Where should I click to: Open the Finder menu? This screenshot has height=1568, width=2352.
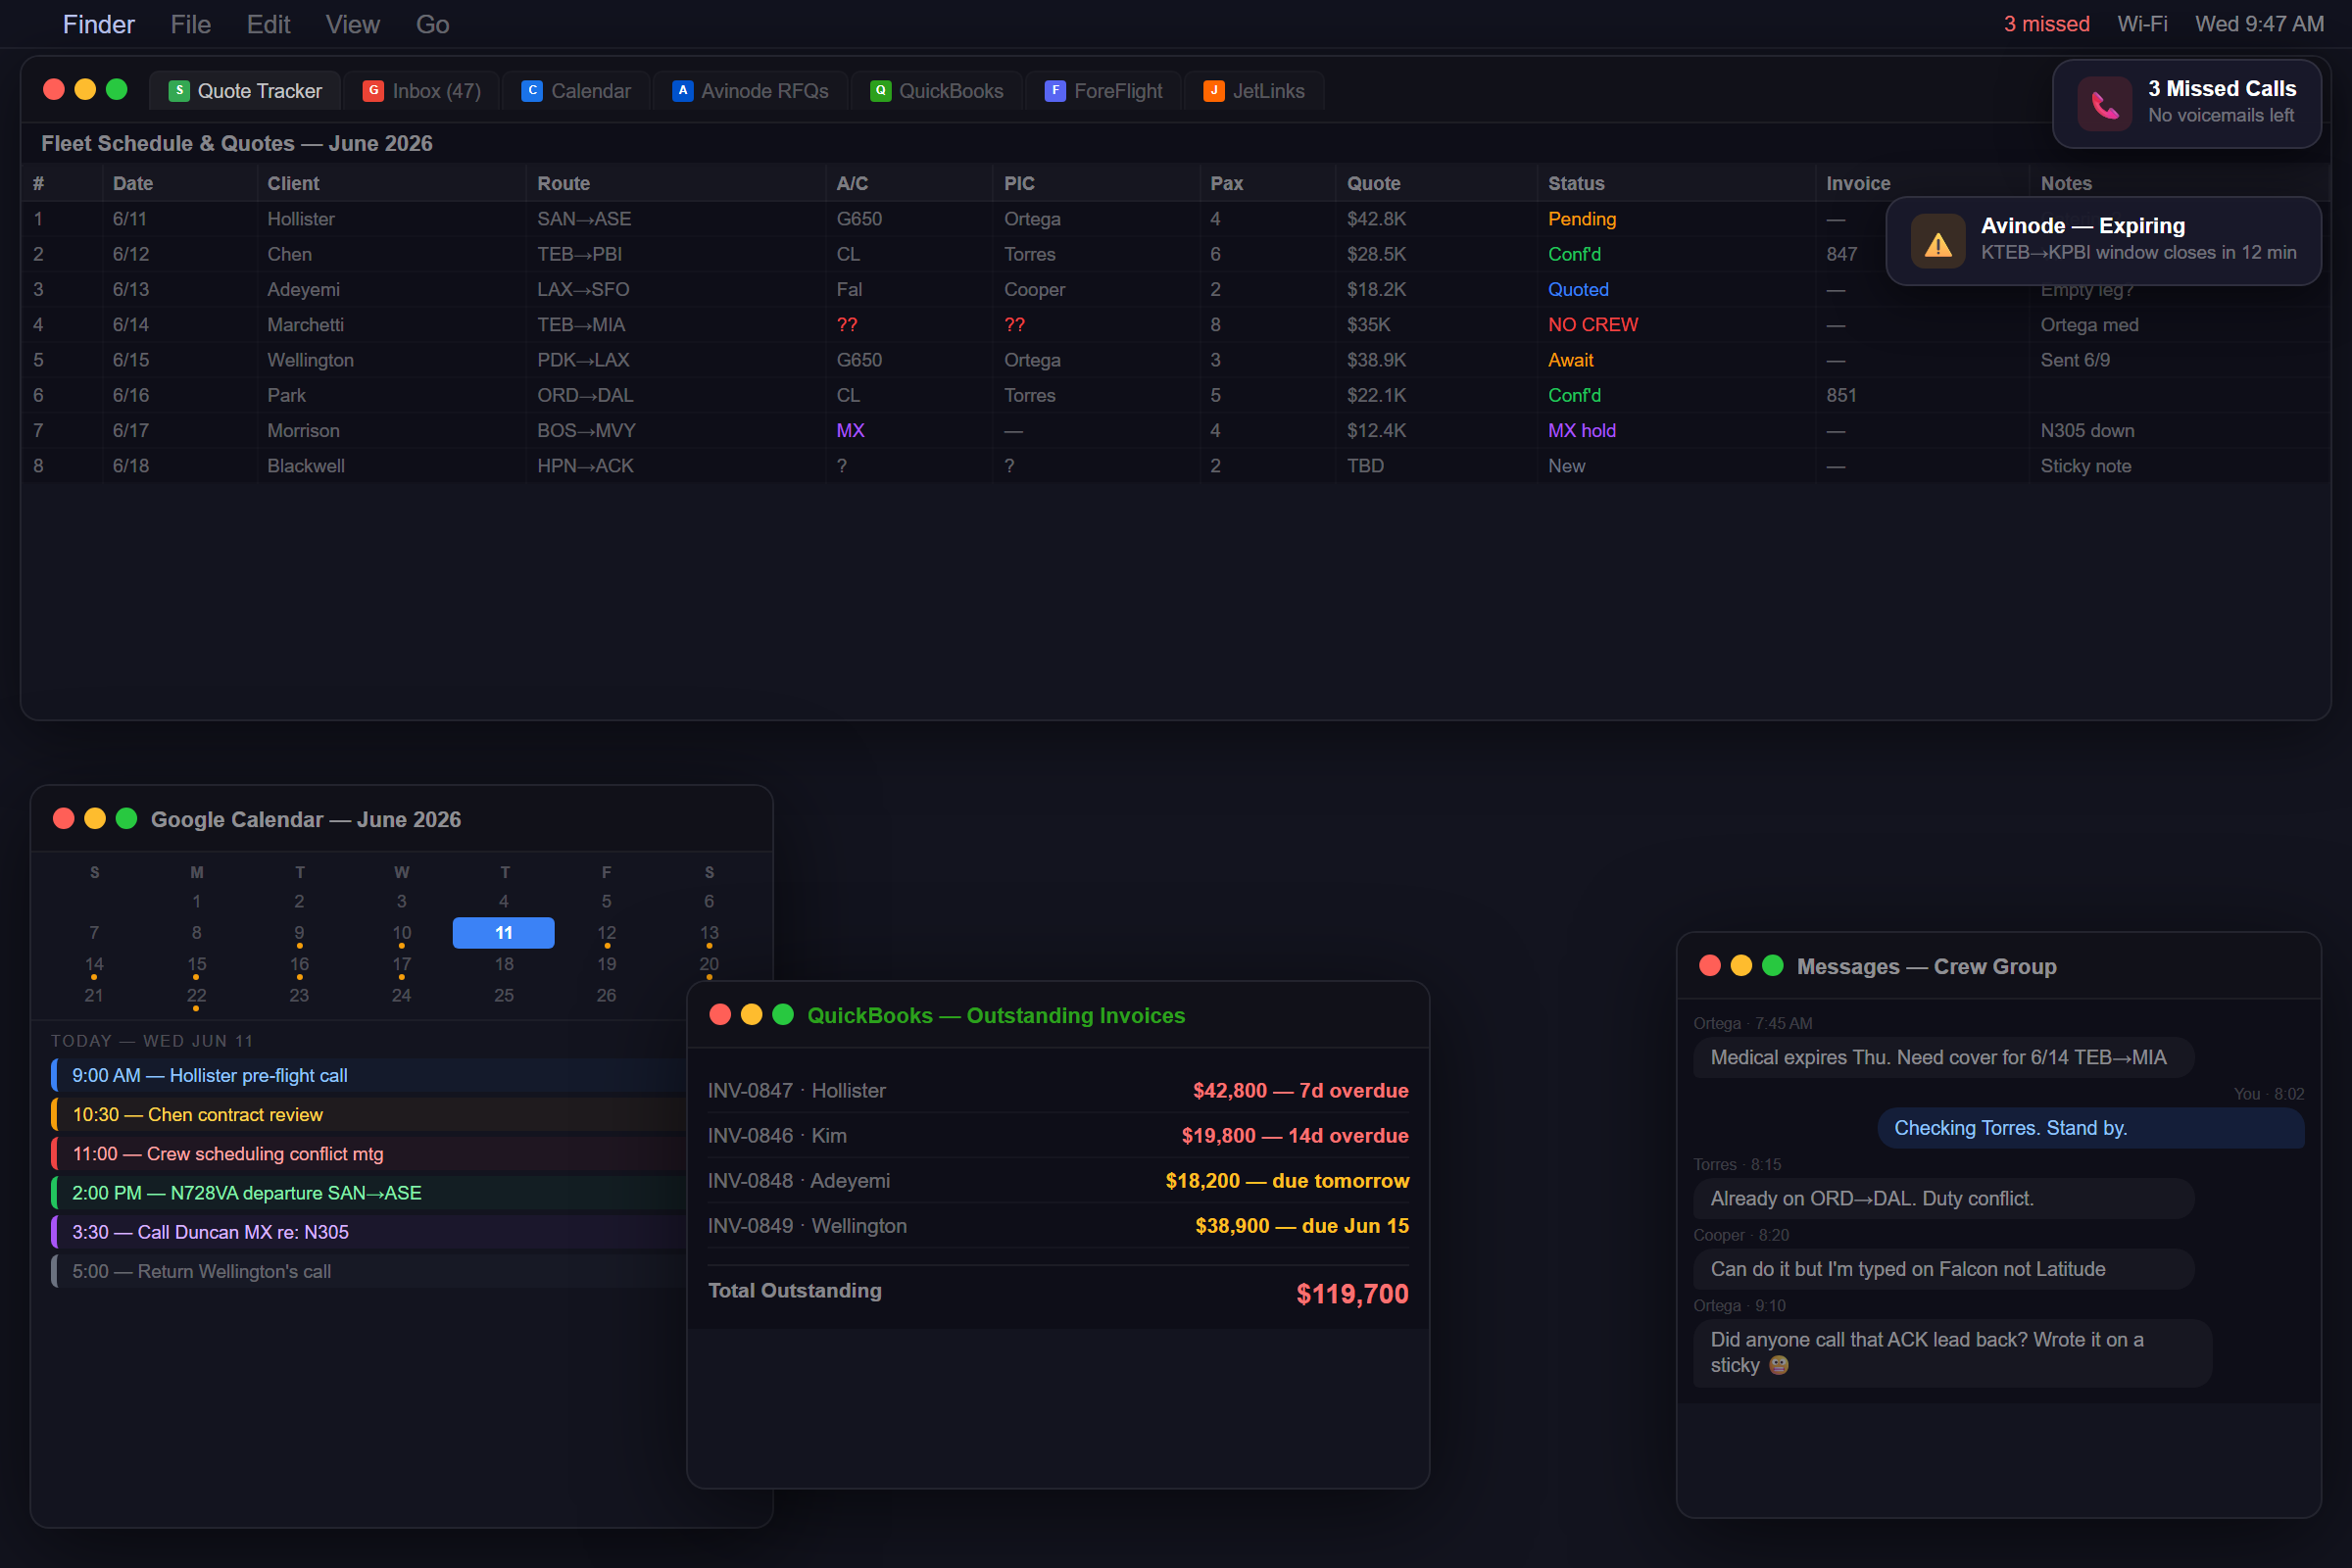(98, 24)
